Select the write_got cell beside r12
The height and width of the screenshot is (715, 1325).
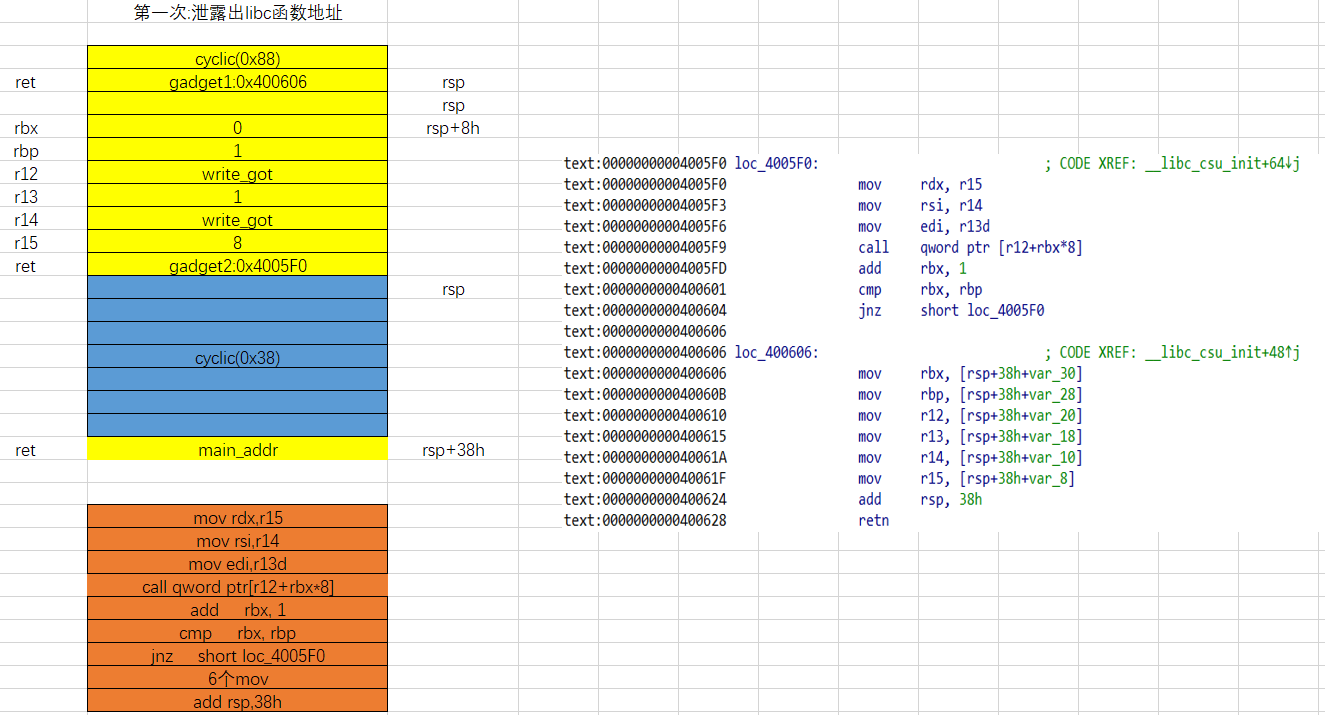[238, 174]
